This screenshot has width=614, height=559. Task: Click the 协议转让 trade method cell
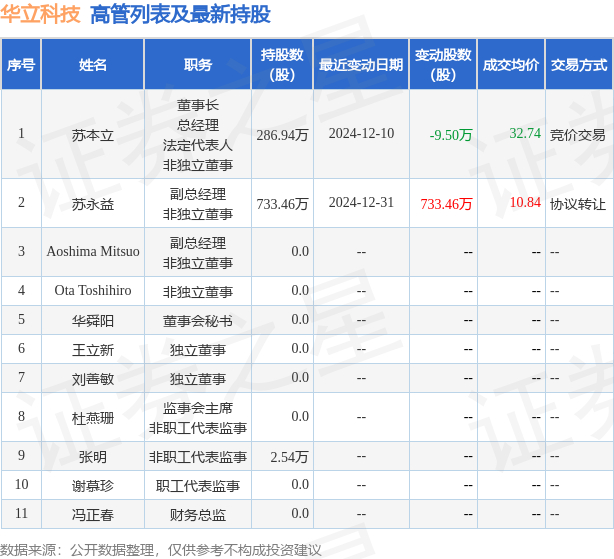(x=578, y=204)
